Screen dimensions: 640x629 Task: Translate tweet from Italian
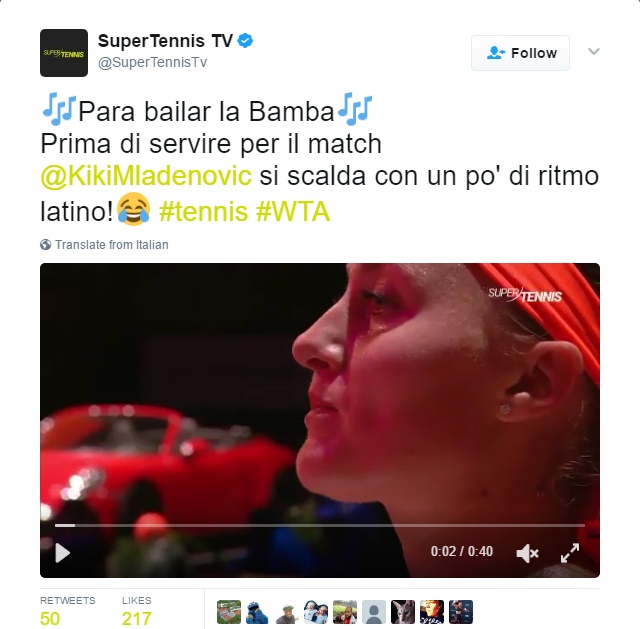click(111, 244)
